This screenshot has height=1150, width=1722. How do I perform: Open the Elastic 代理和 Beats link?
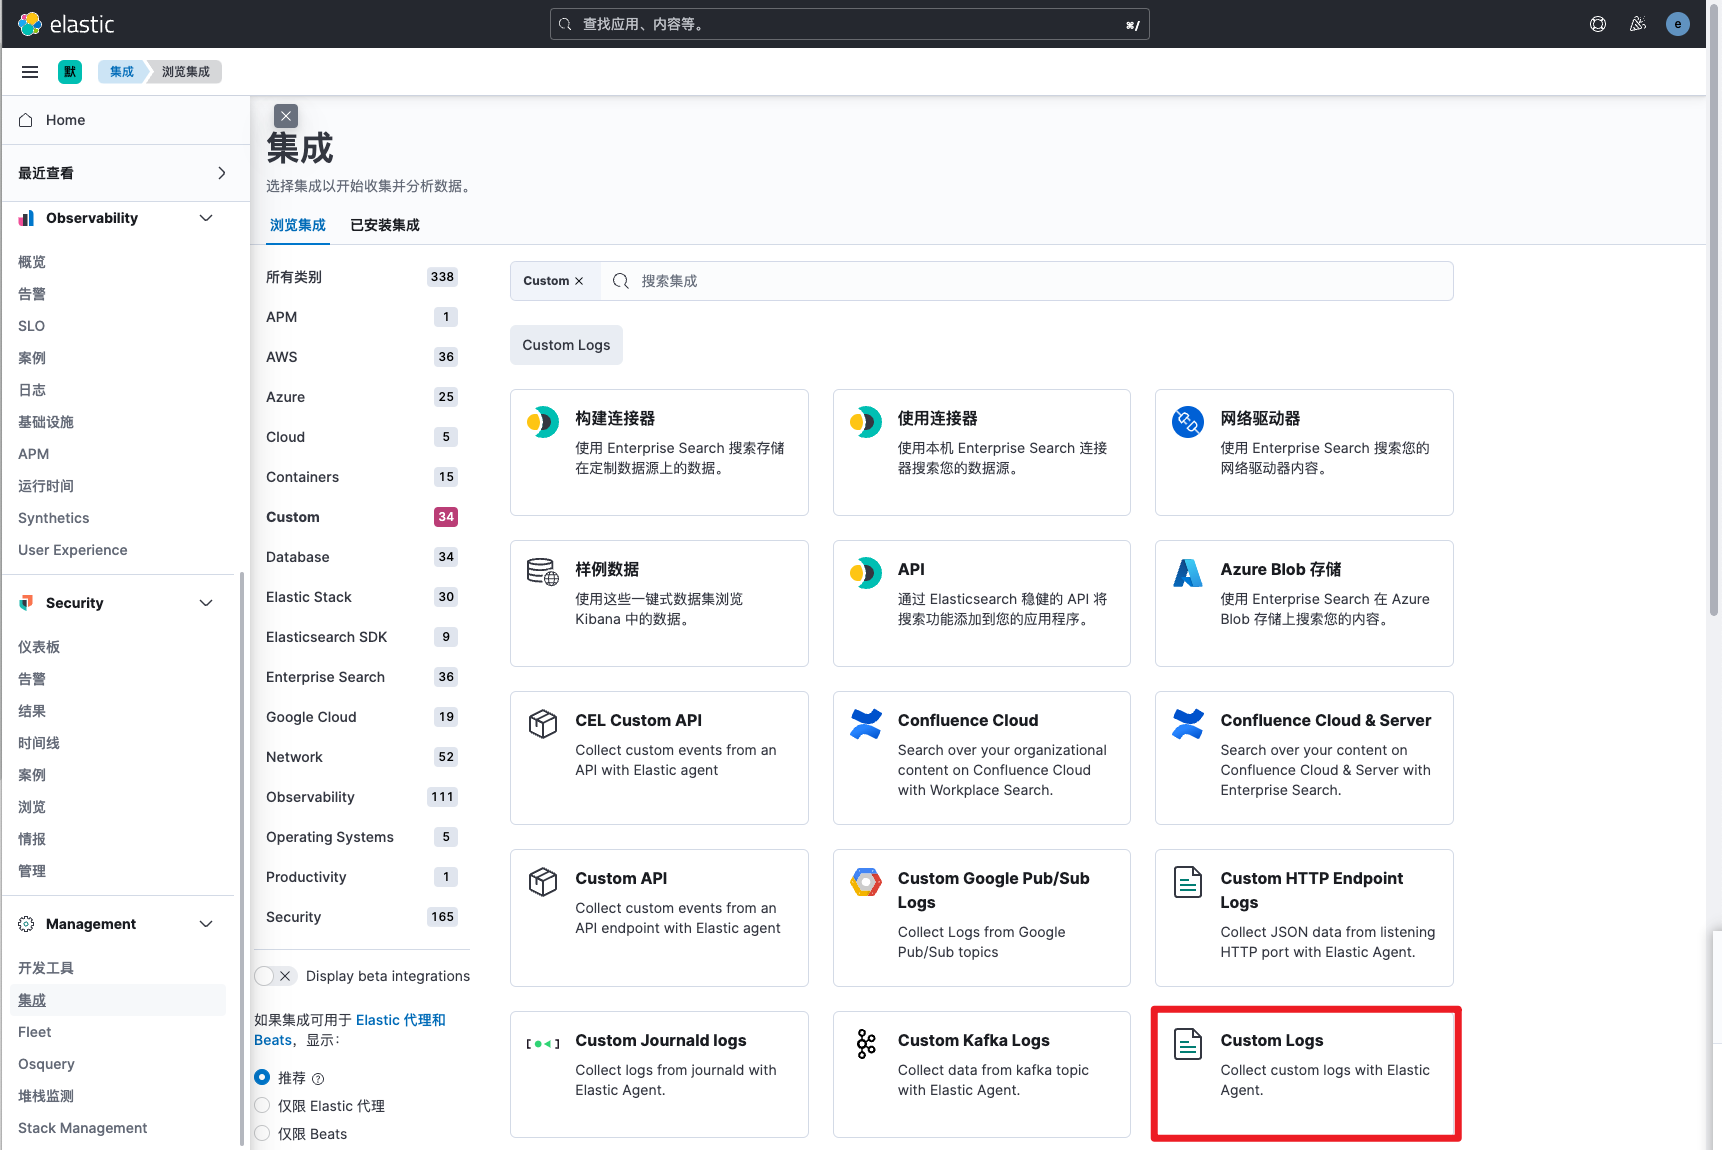pyautogui.click(x=350, y=1030)
